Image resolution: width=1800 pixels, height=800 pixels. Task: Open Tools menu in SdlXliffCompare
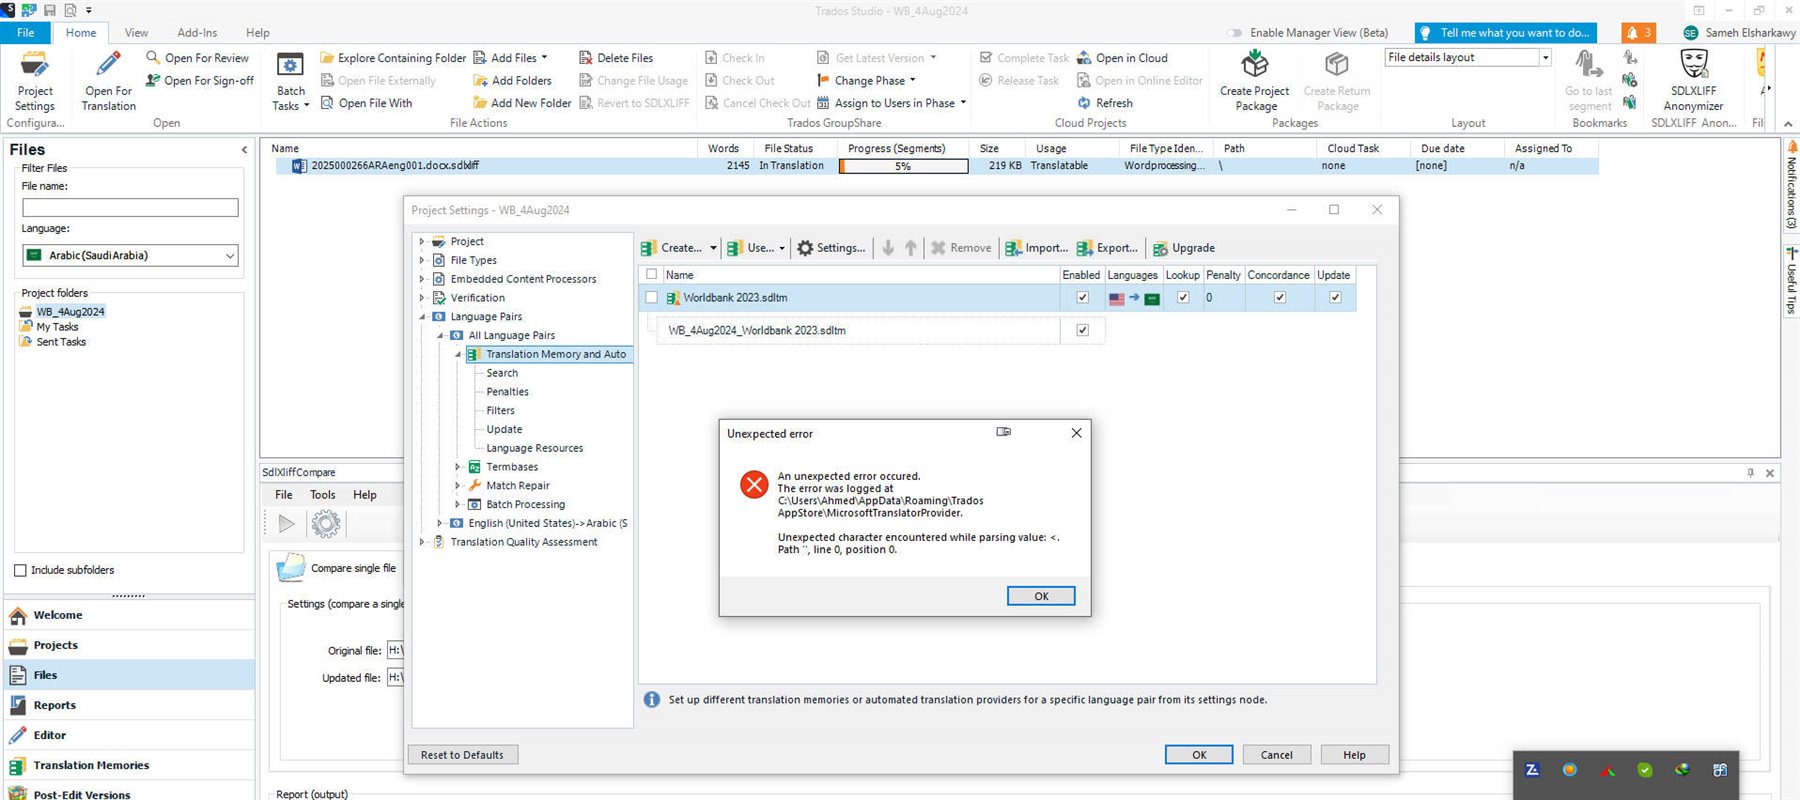tap(323, 495)
